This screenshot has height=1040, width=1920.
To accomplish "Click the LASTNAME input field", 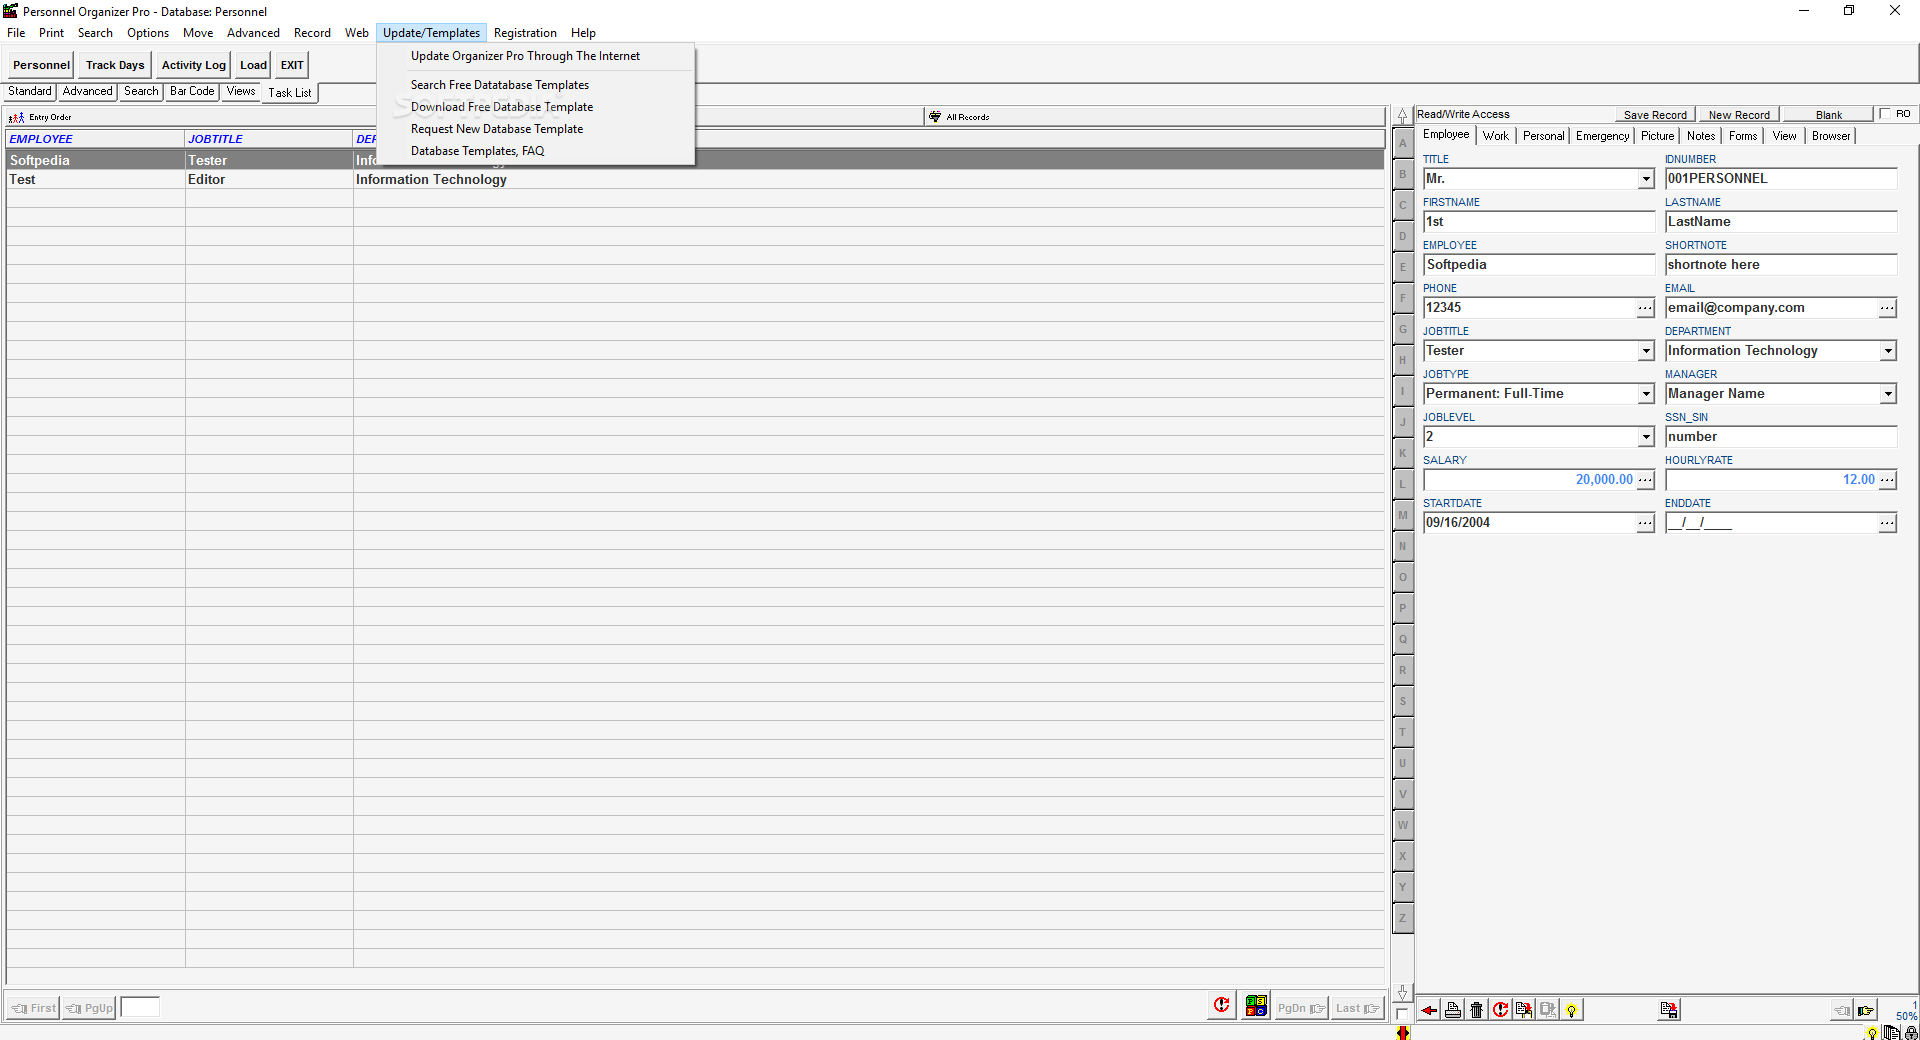I will (1781, 222).
